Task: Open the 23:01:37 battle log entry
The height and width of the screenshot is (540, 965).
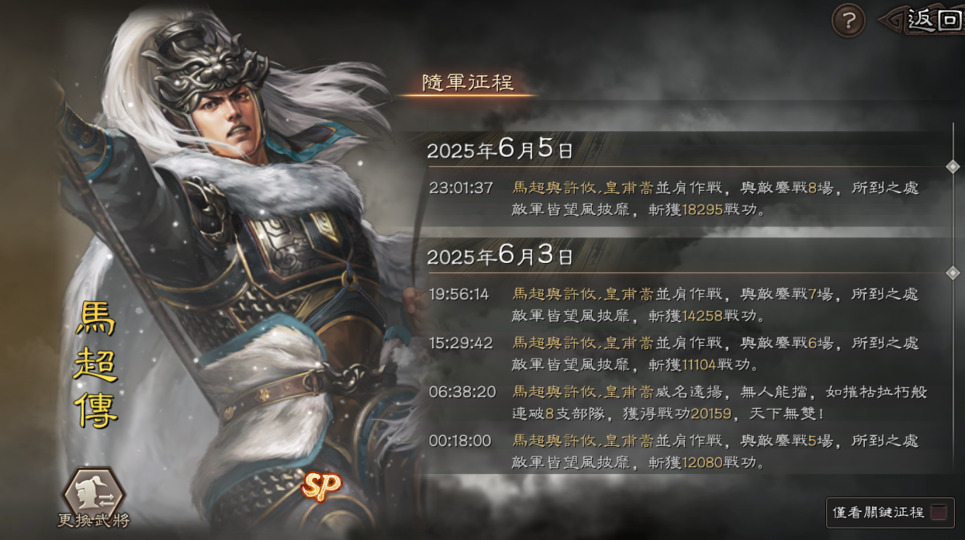Action: click(675, 198)
